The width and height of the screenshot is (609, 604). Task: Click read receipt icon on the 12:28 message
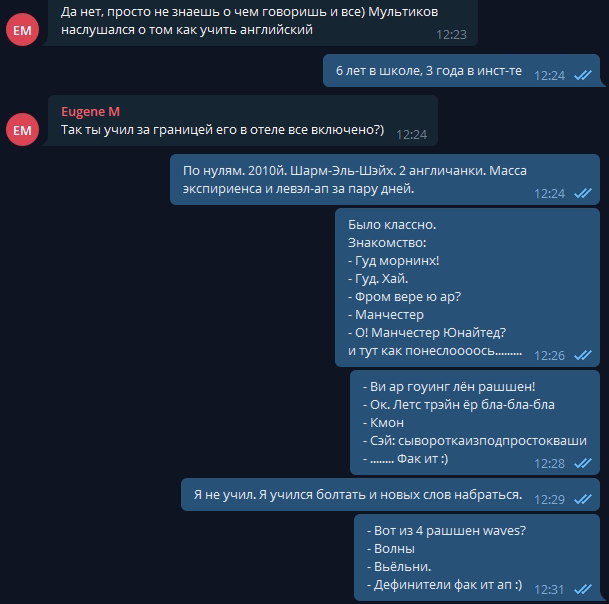[x=582, y=463]
